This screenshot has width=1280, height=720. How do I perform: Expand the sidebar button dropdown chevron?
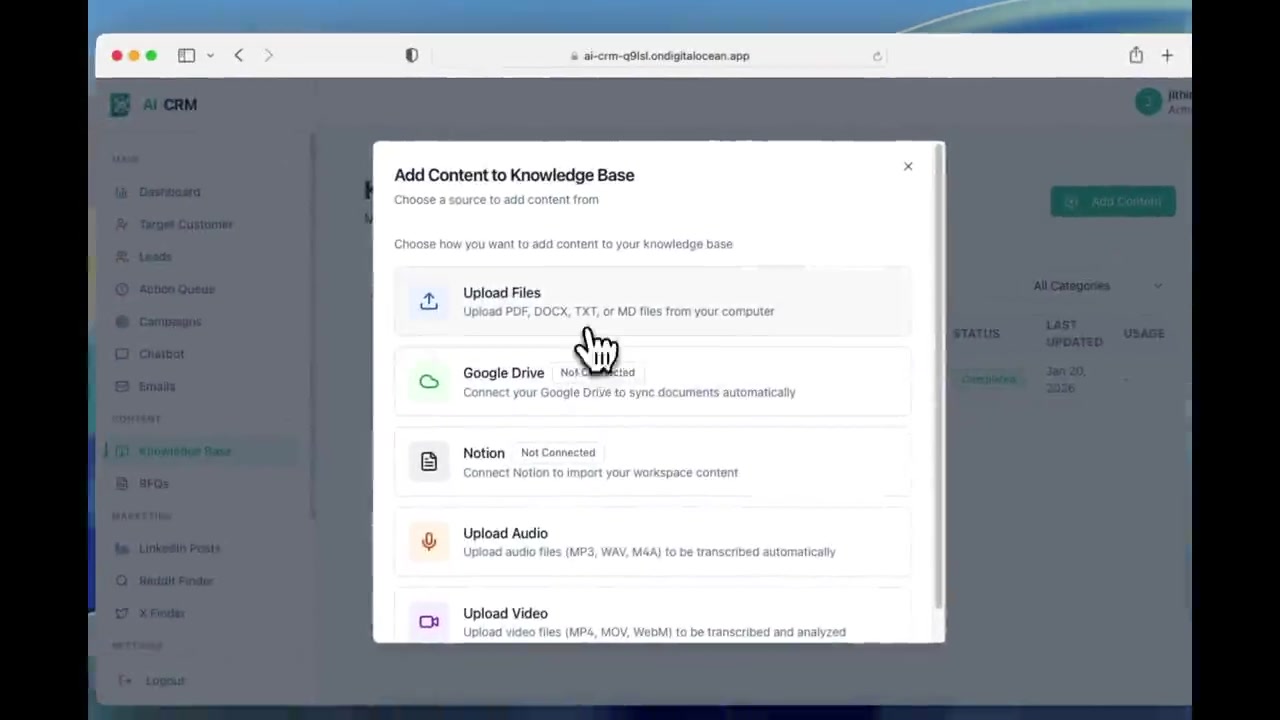pos(210,56)
